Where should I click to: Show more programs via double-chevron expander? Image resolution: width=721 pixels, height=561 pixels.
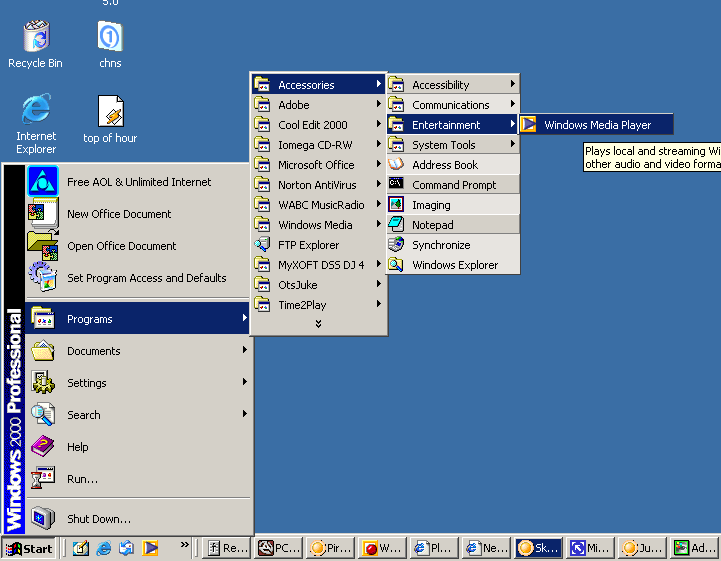click(x=318, y=324)
